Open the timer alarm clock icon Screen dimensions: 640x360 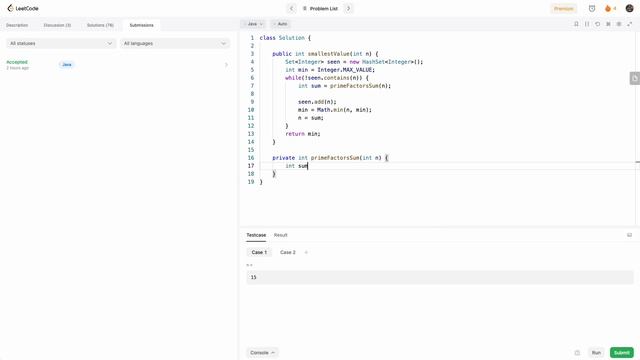(x=592, y=9)
